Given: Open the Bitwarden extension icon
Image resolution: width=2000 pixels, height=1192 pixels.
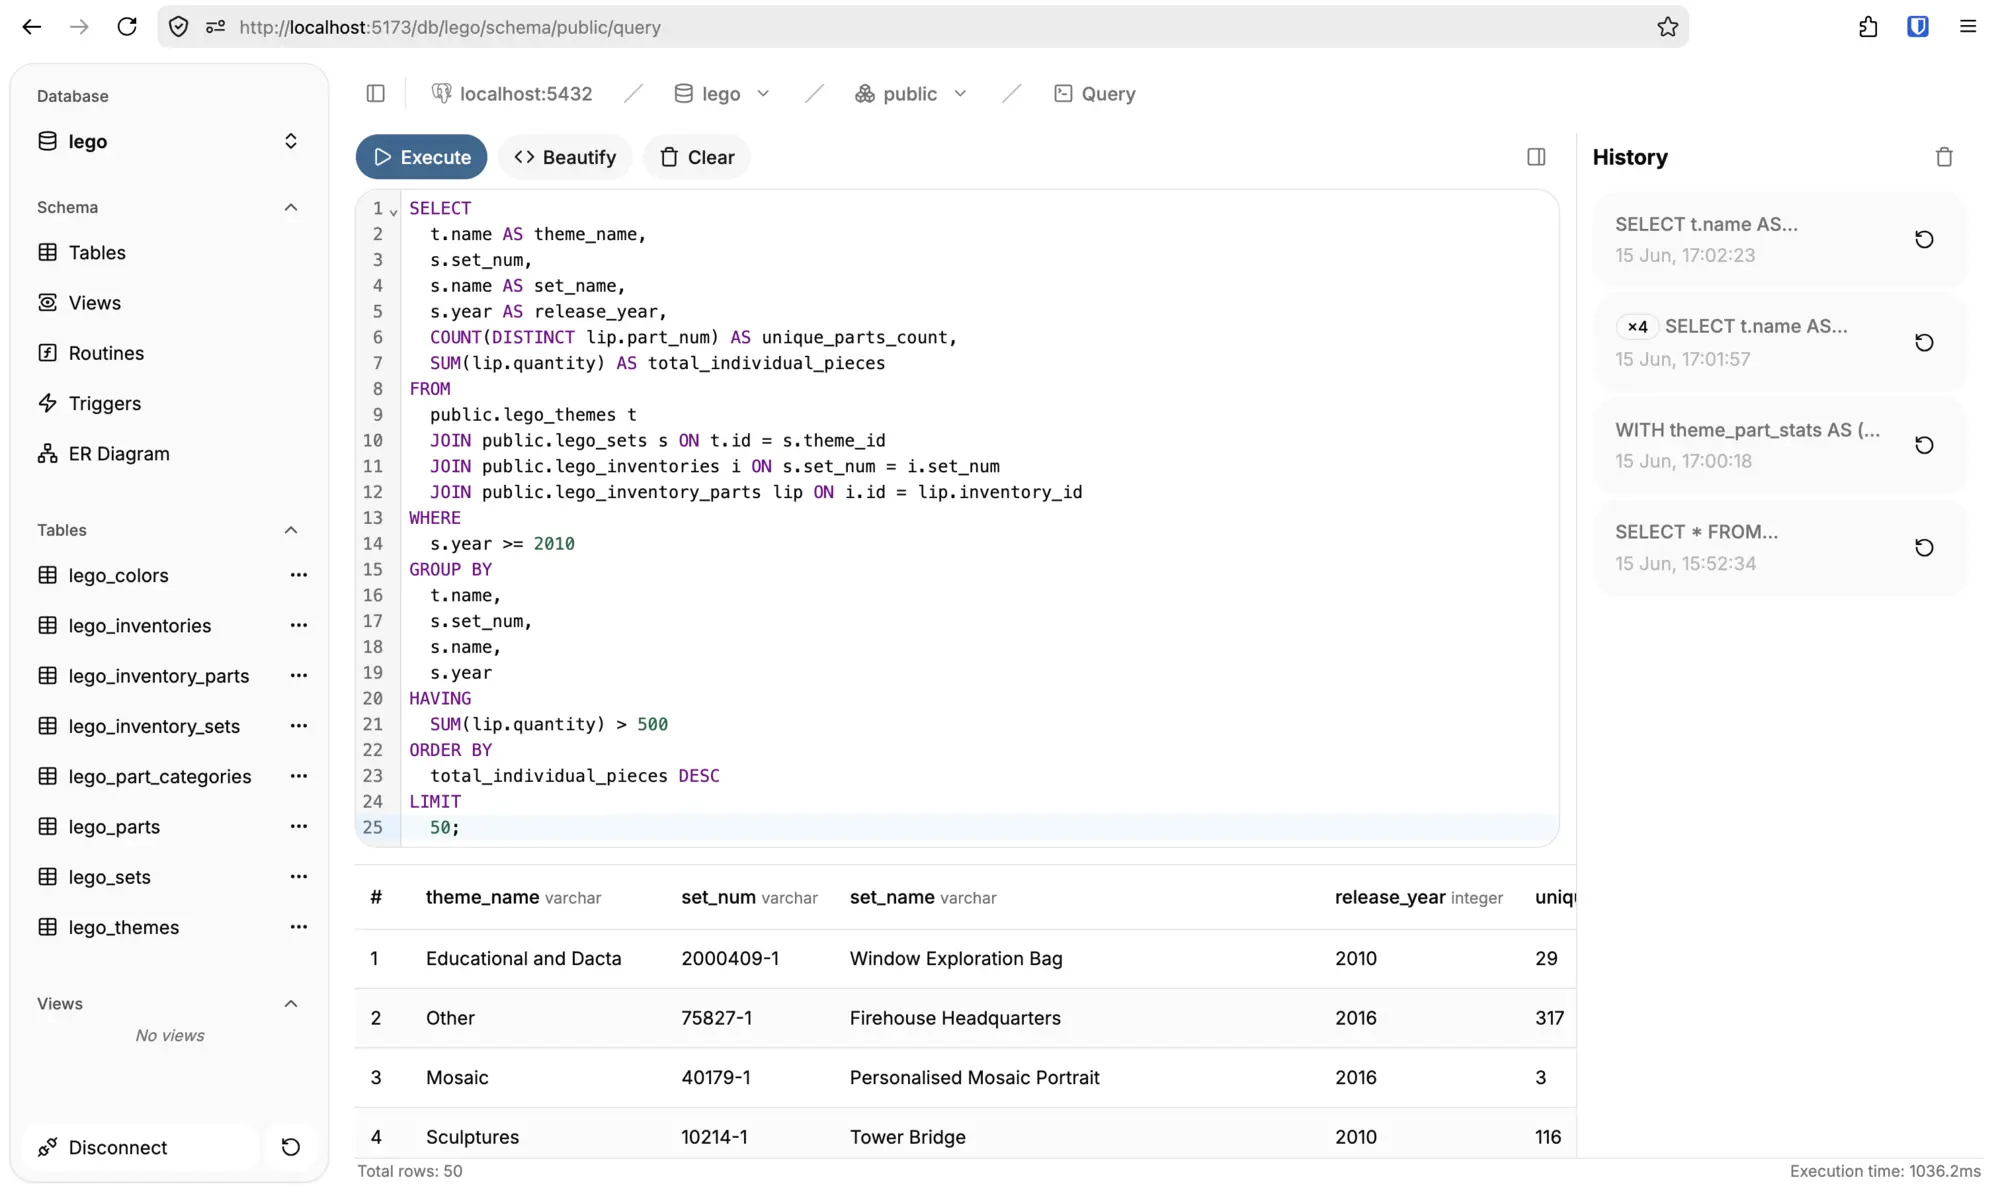Looking at the screenshot, I should (1917, 27).
